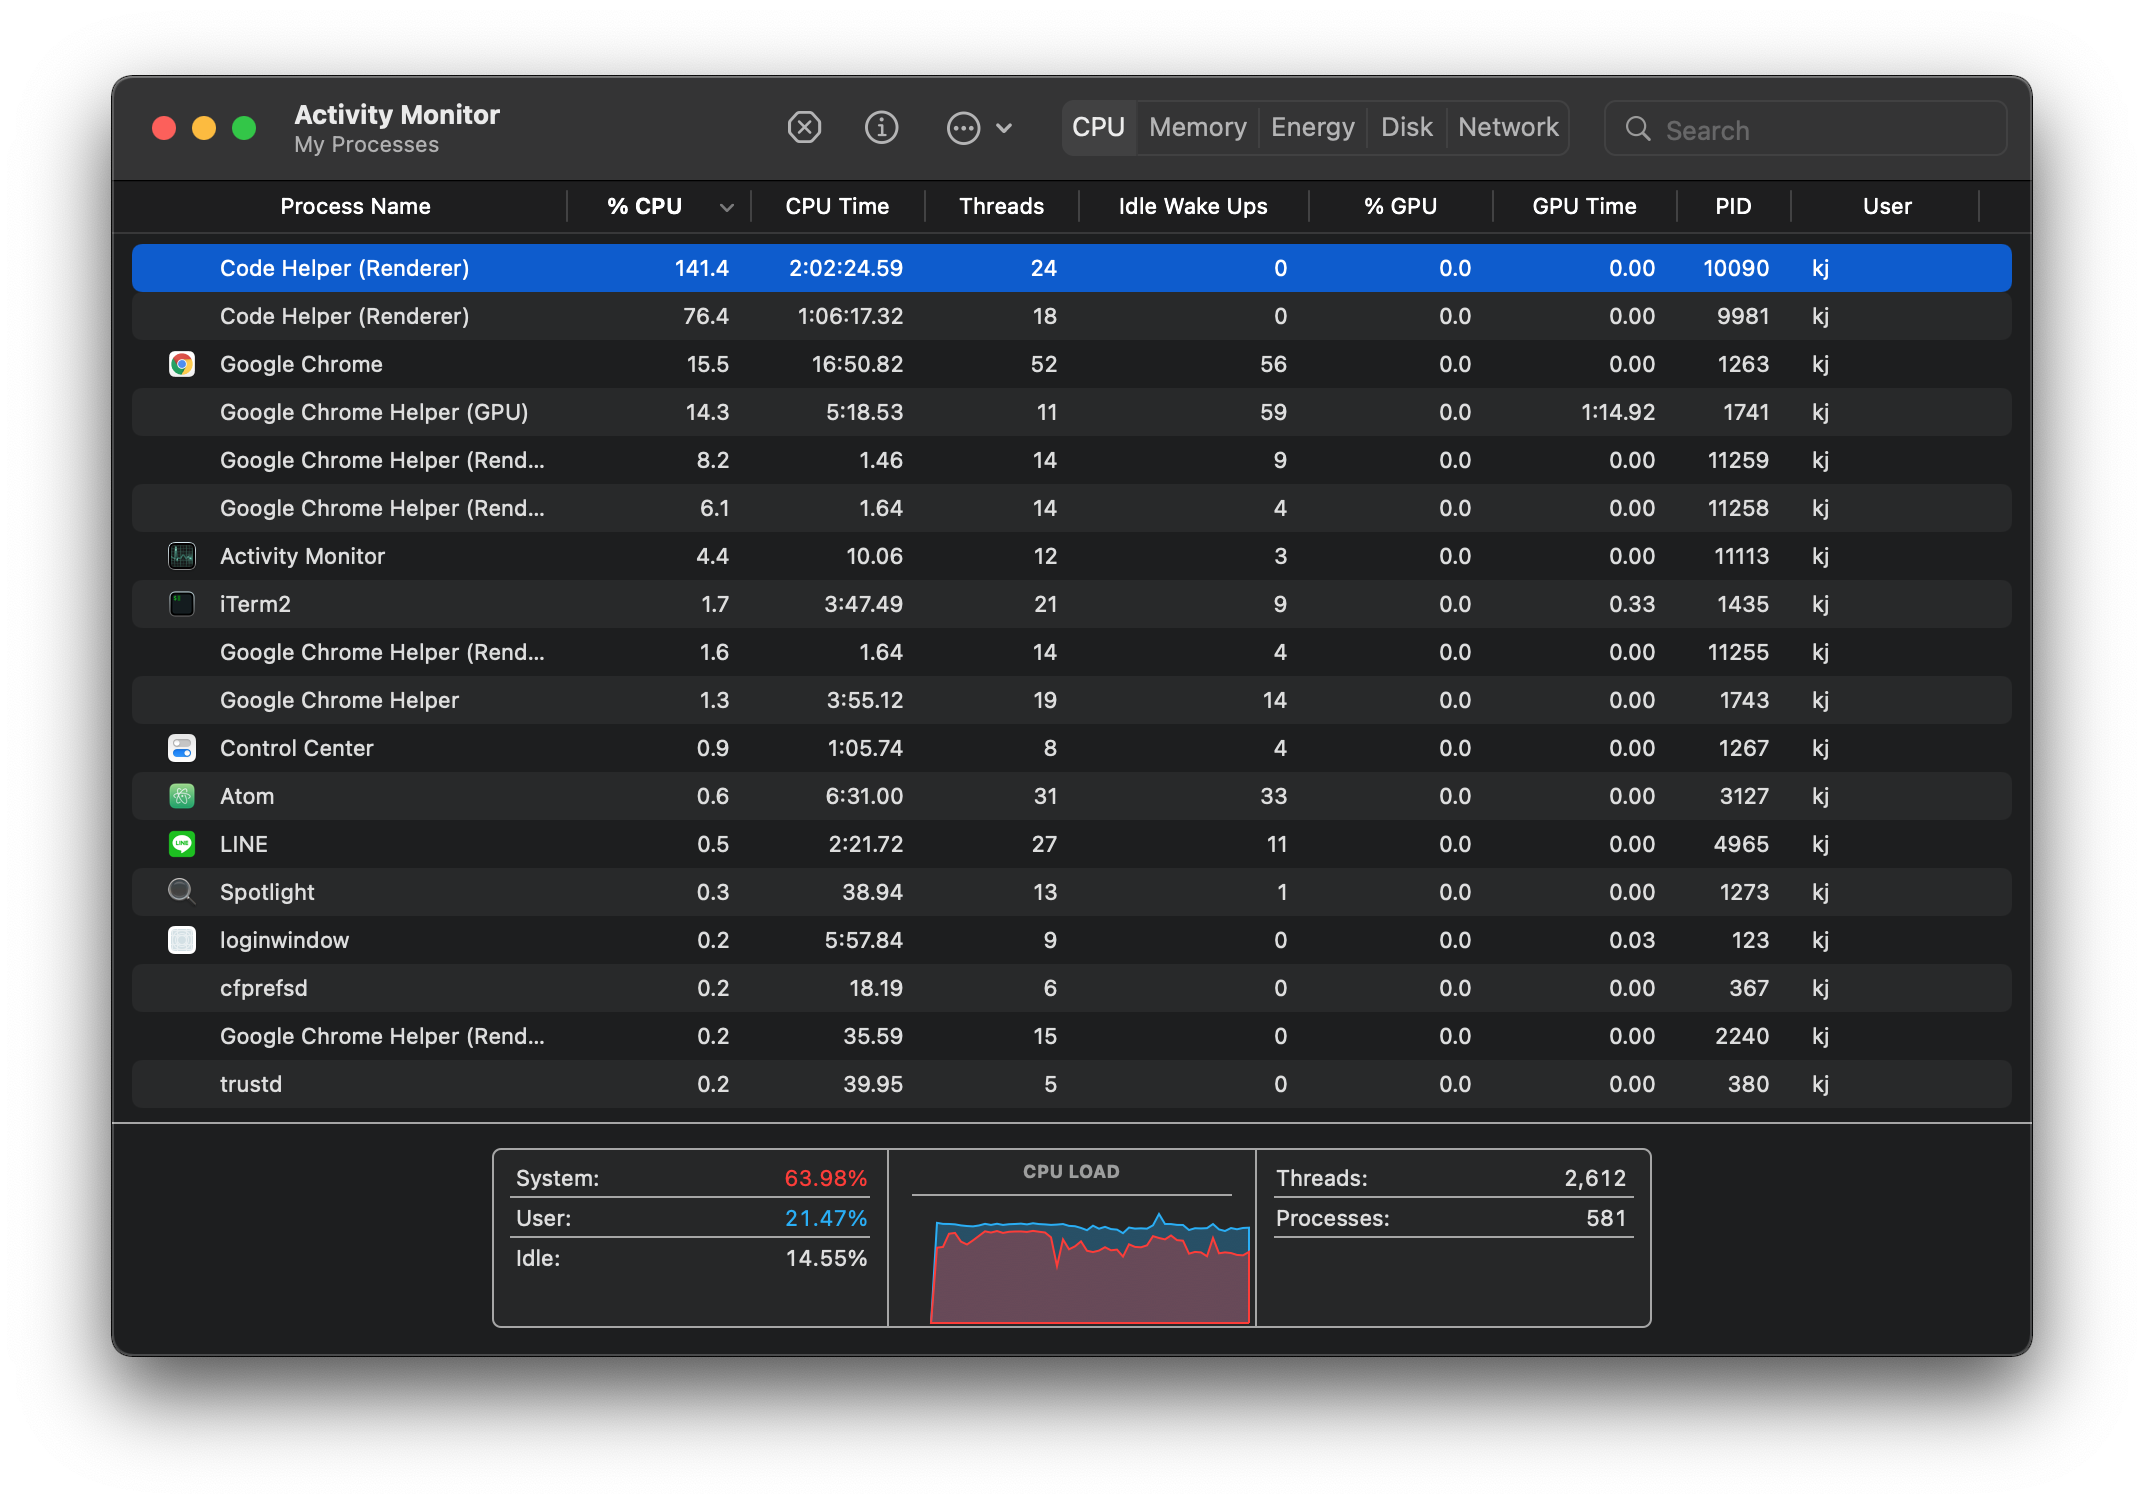Open the chevron dropdown beside the ellipsis button
2144x1504 pixels.
pos(1004,128)
